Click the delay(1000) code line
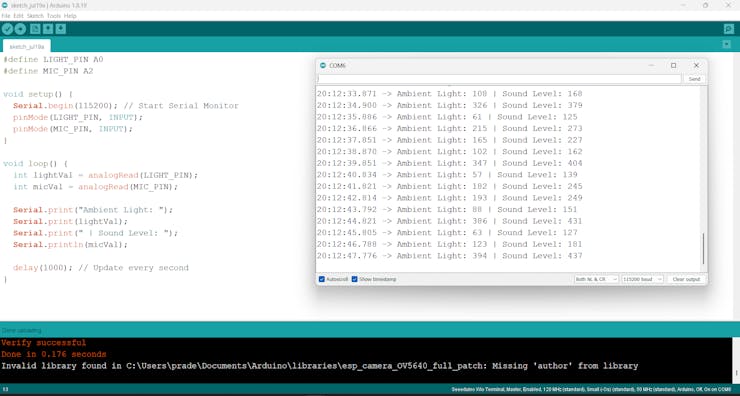 pos(101,268)
